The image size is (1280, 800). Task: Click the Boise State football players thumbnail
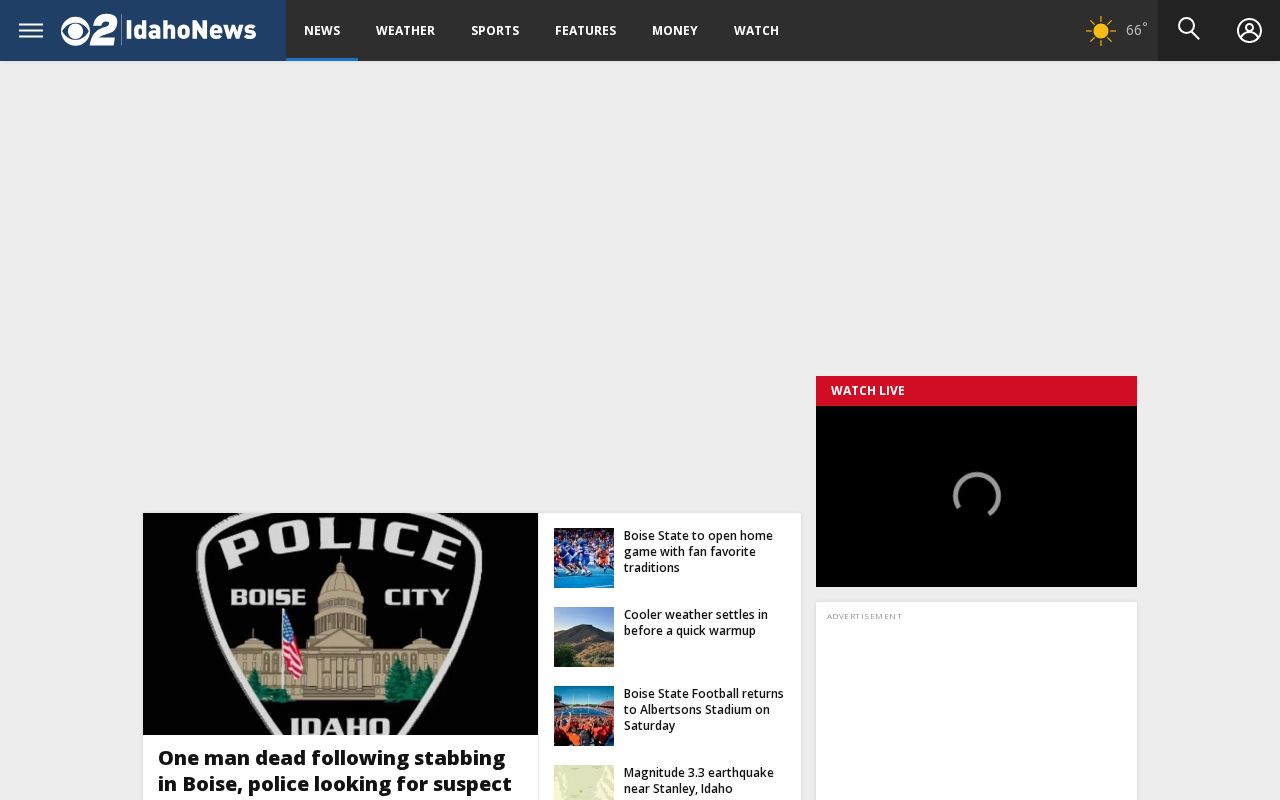pos(584,558)
